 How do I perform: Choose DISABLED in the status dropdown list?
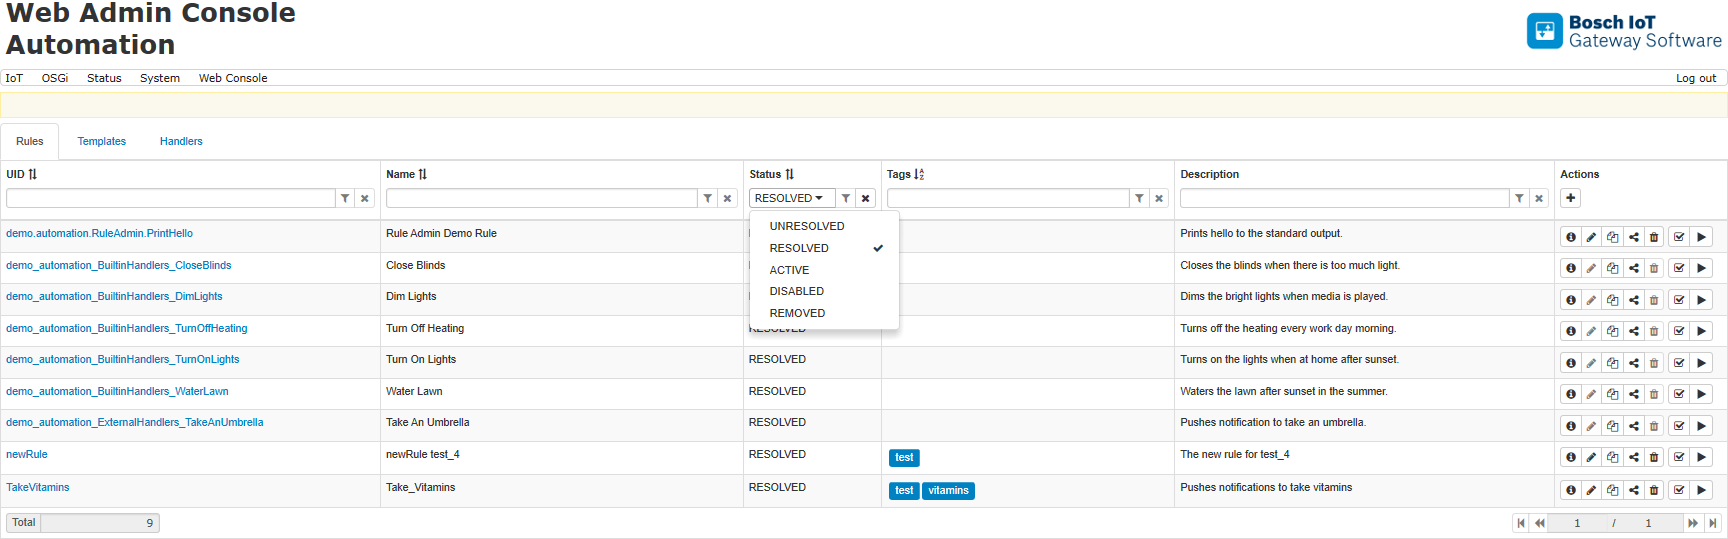pyautogui.click(x=824, y=291)
